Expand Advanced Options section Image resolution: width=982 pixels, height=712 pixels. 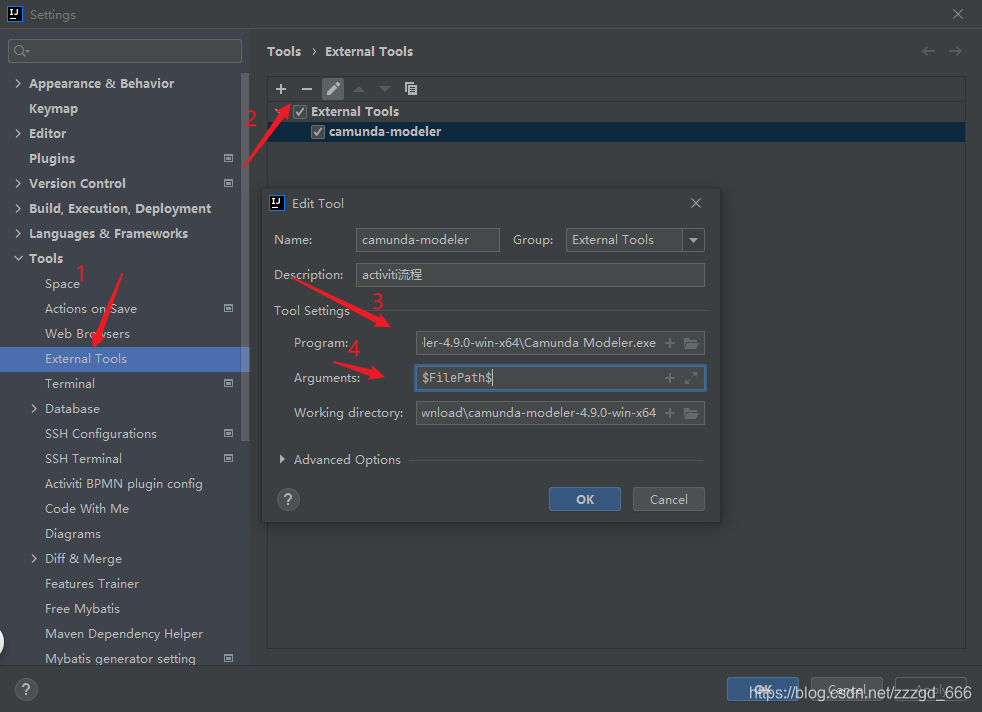(x=282, y=460)
